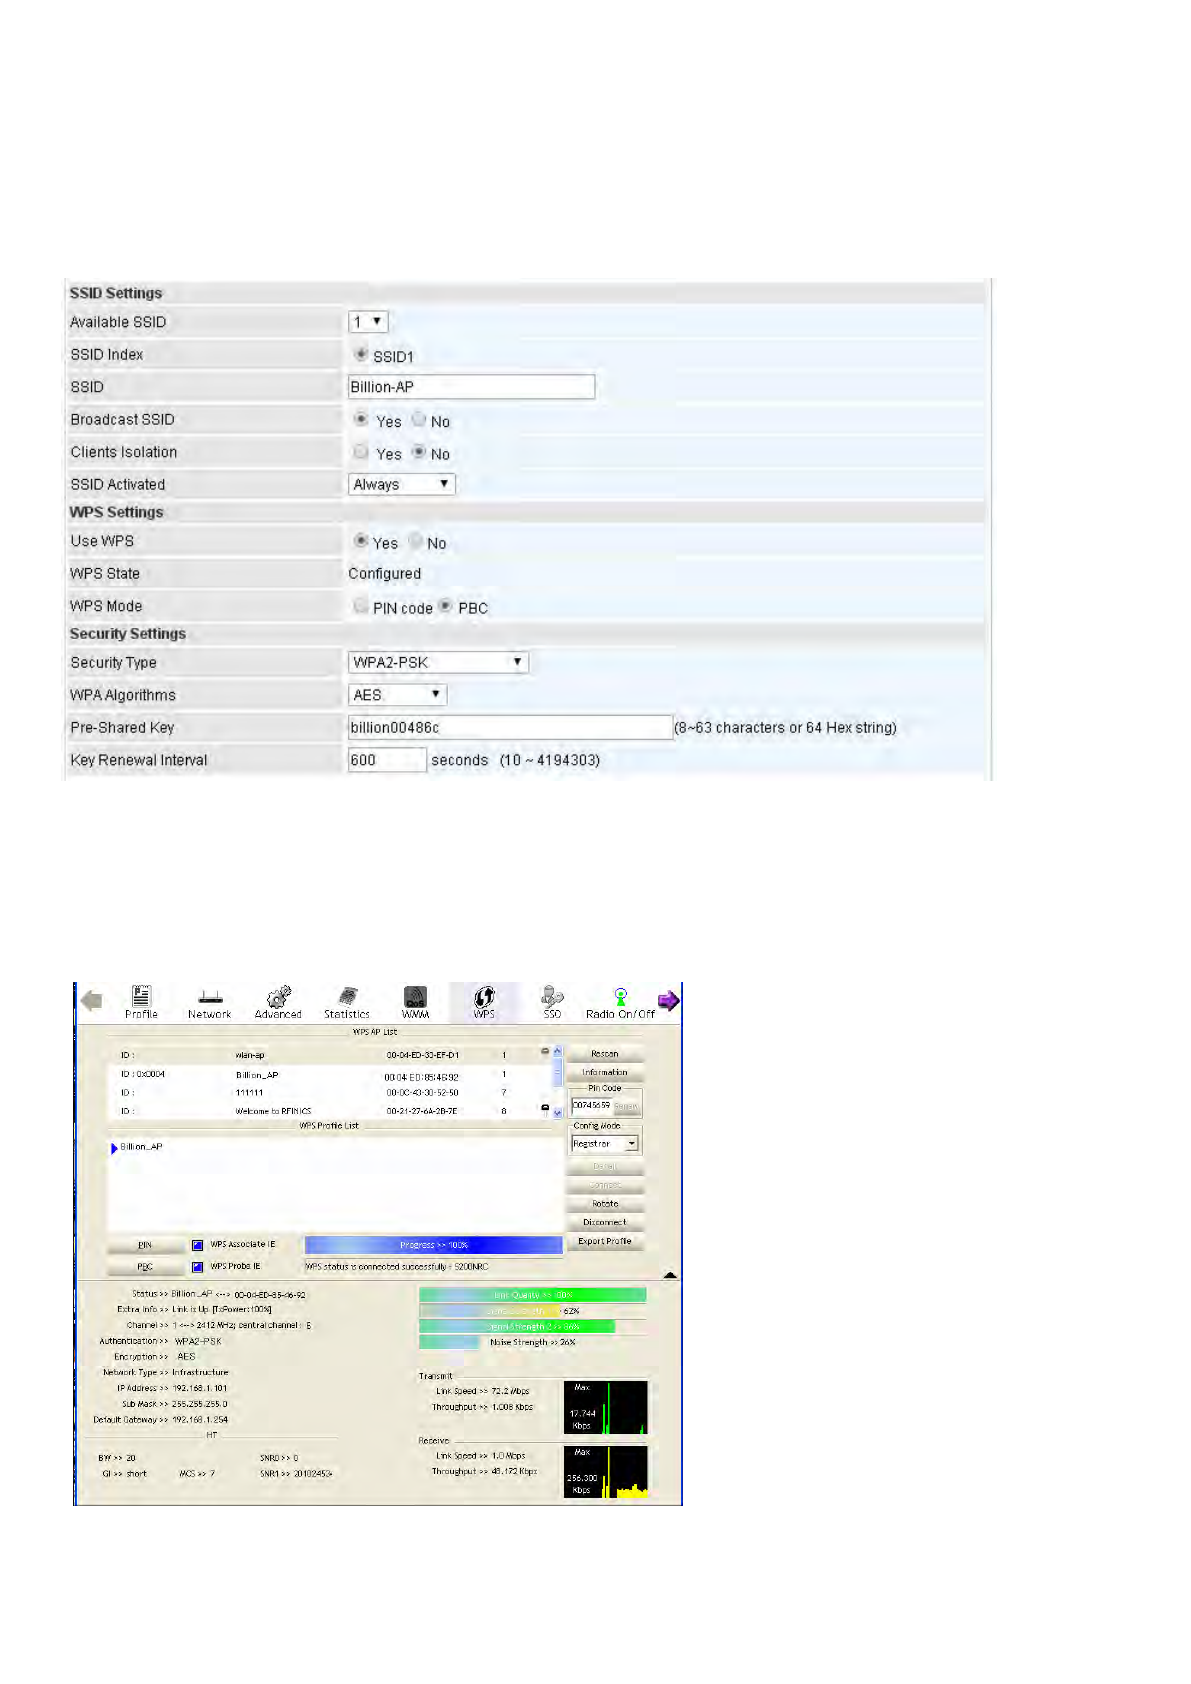This screenshot has height=1684, width=1191.
Task: Select the WPS icon in the toolbar
Action: 484,1001
